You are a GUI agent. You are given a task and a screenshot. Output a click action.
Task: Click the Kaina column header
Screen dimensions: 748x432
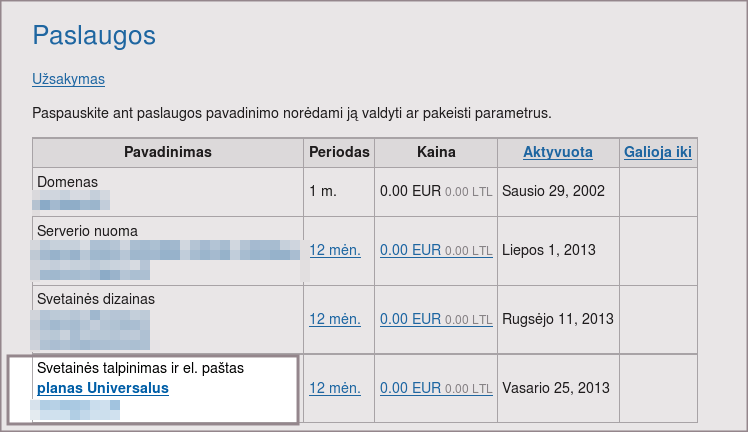tap(435, 153)
